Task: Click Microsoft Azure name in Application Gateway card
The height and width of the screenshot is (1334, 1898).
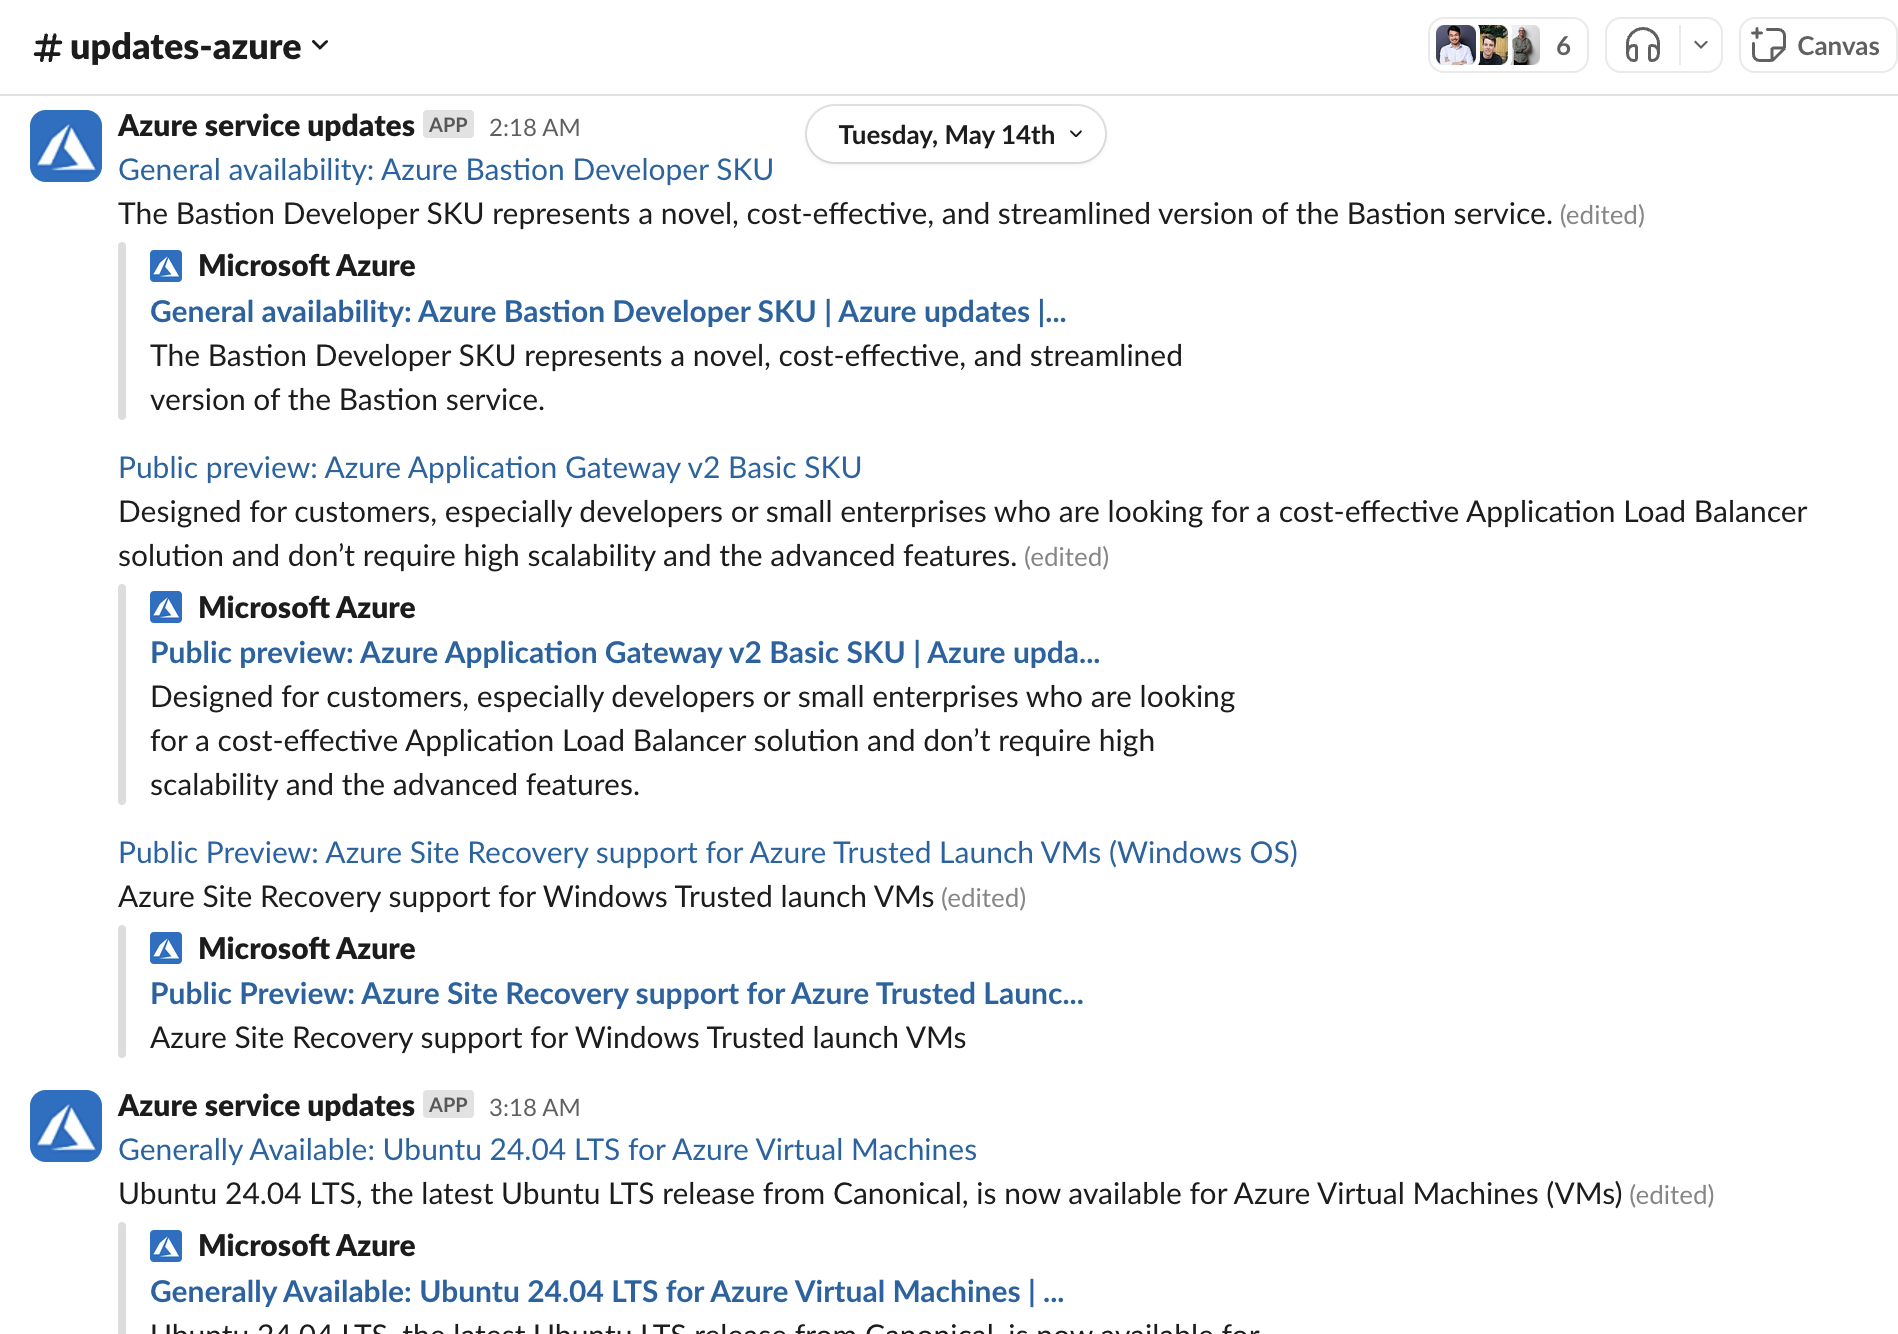Action: click(307, 607)
